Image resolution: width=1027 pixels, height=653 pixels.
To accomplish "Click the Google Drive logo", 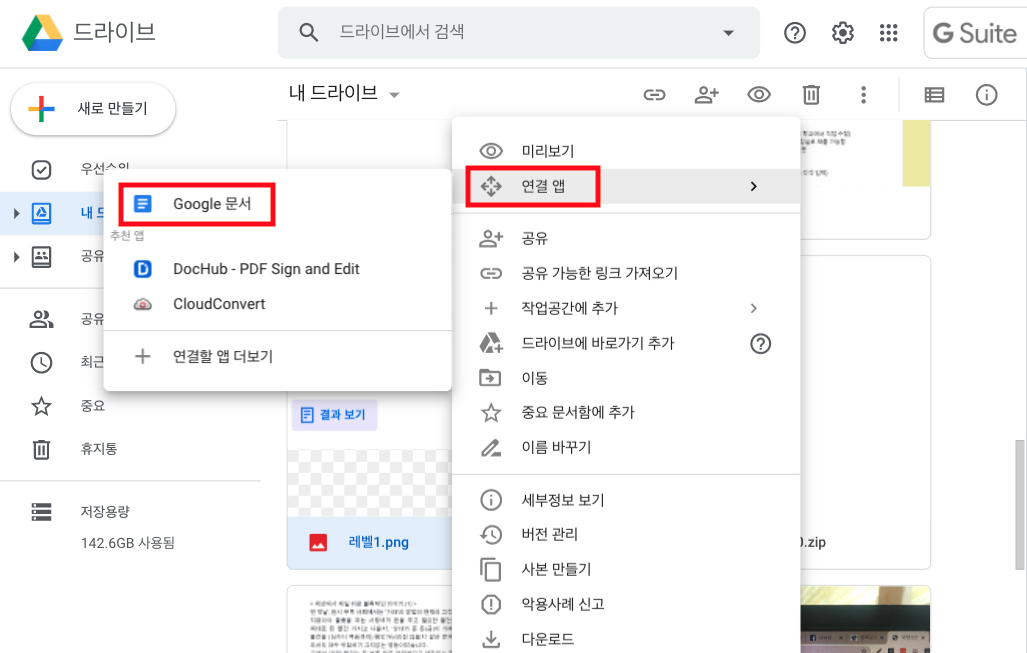I will coord(43,33).
